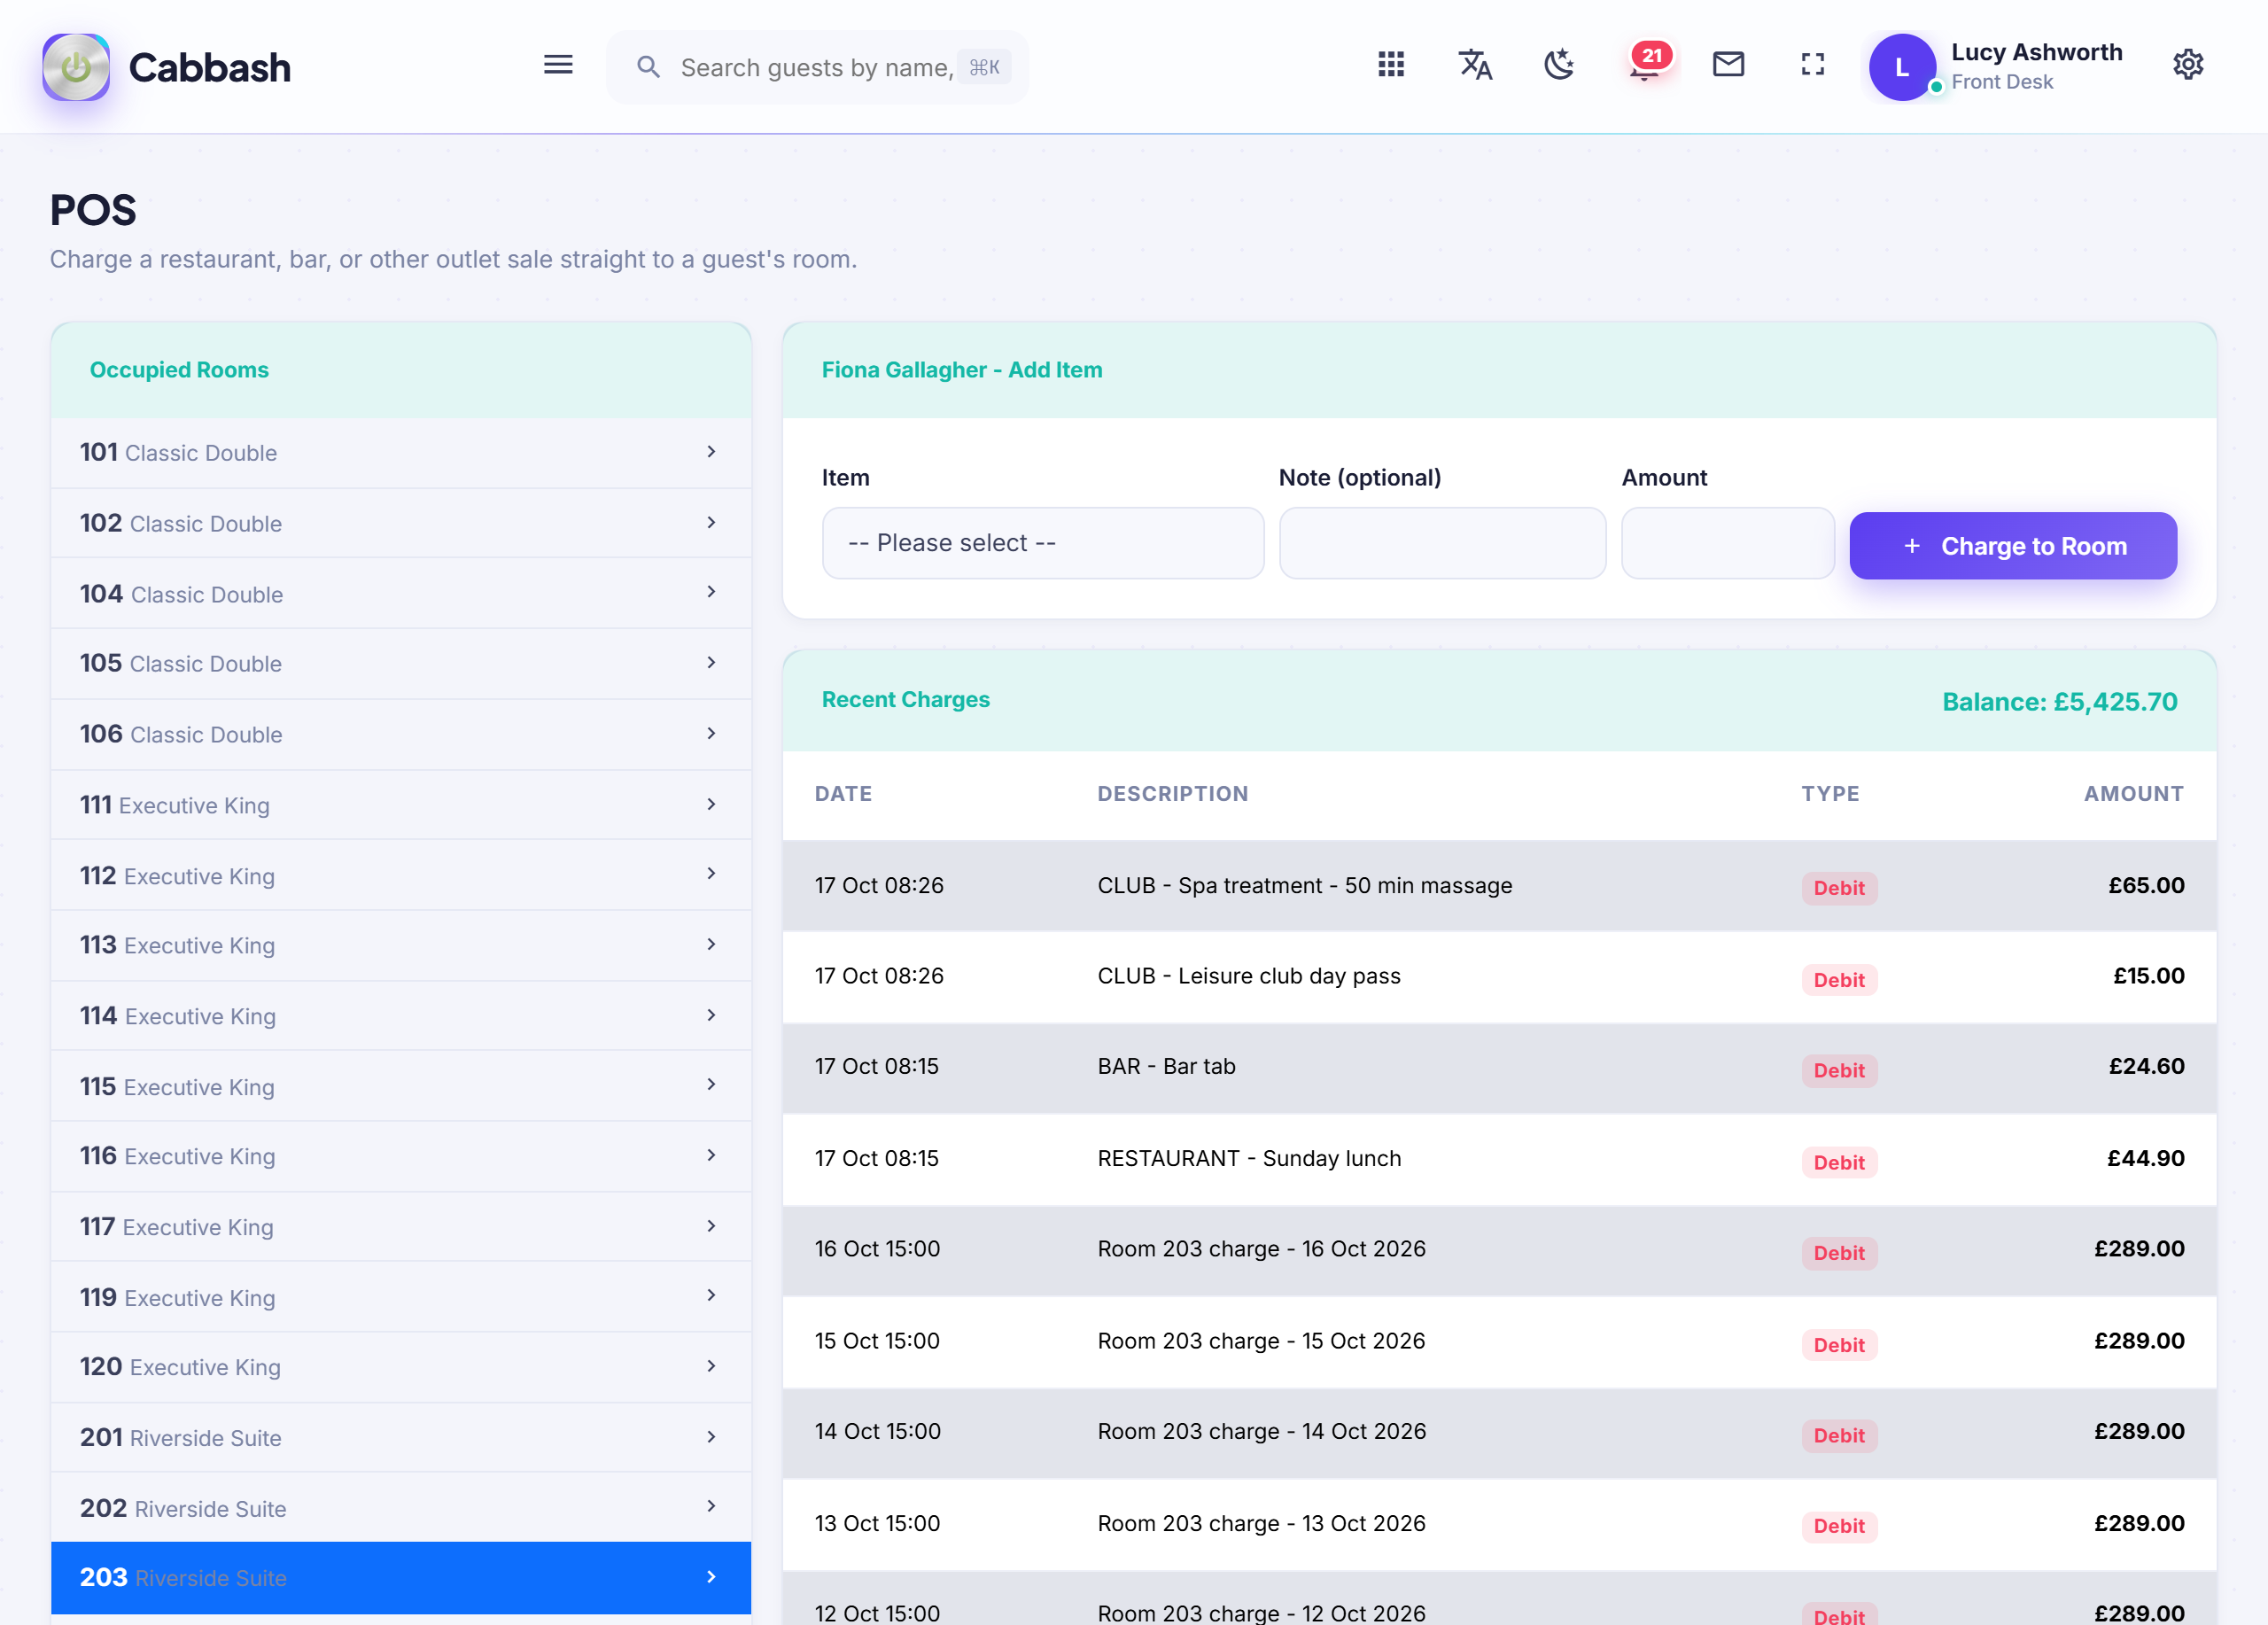This screenshot has width=2268, height=1625.
Task: Select room 120 Executive King
Action: [x=401, y=1367]
